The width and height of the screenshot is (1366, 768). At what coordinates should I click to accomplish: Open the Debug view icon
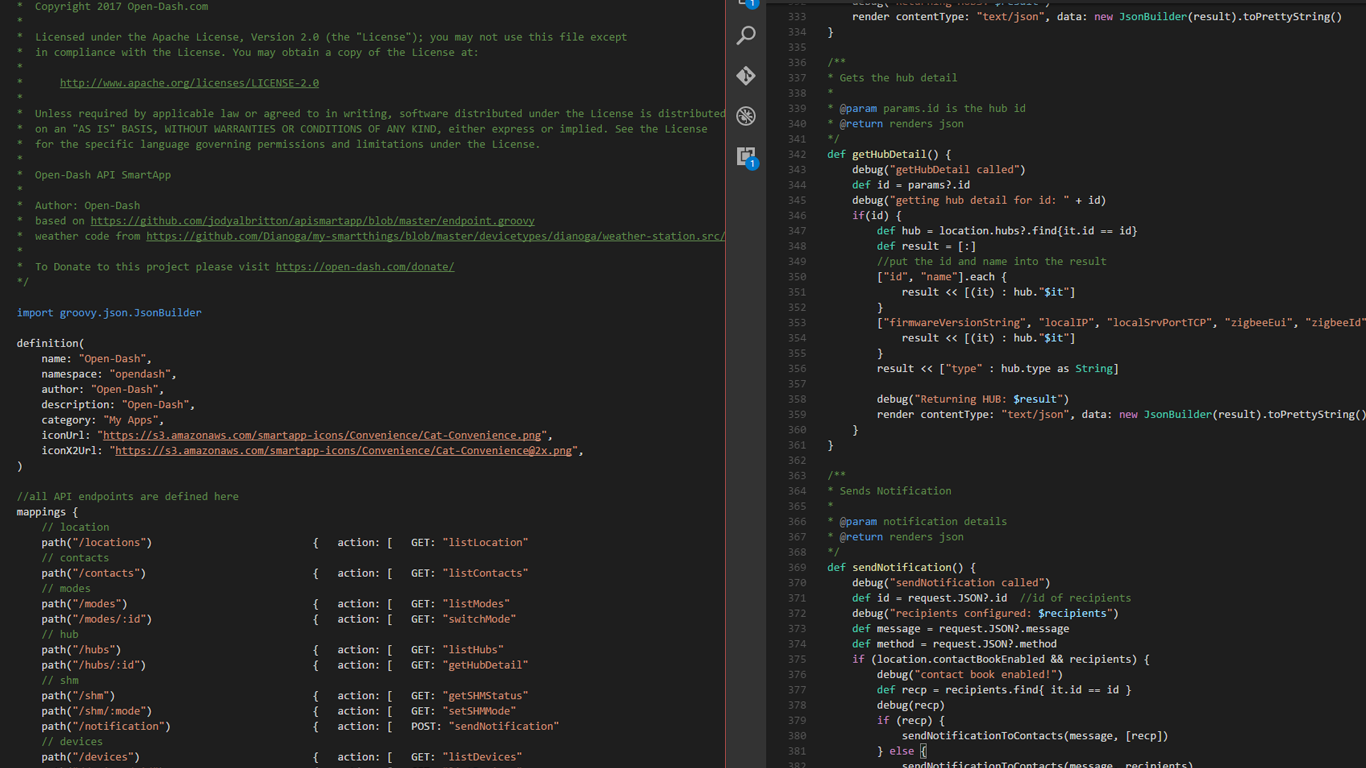pos(746,116)
